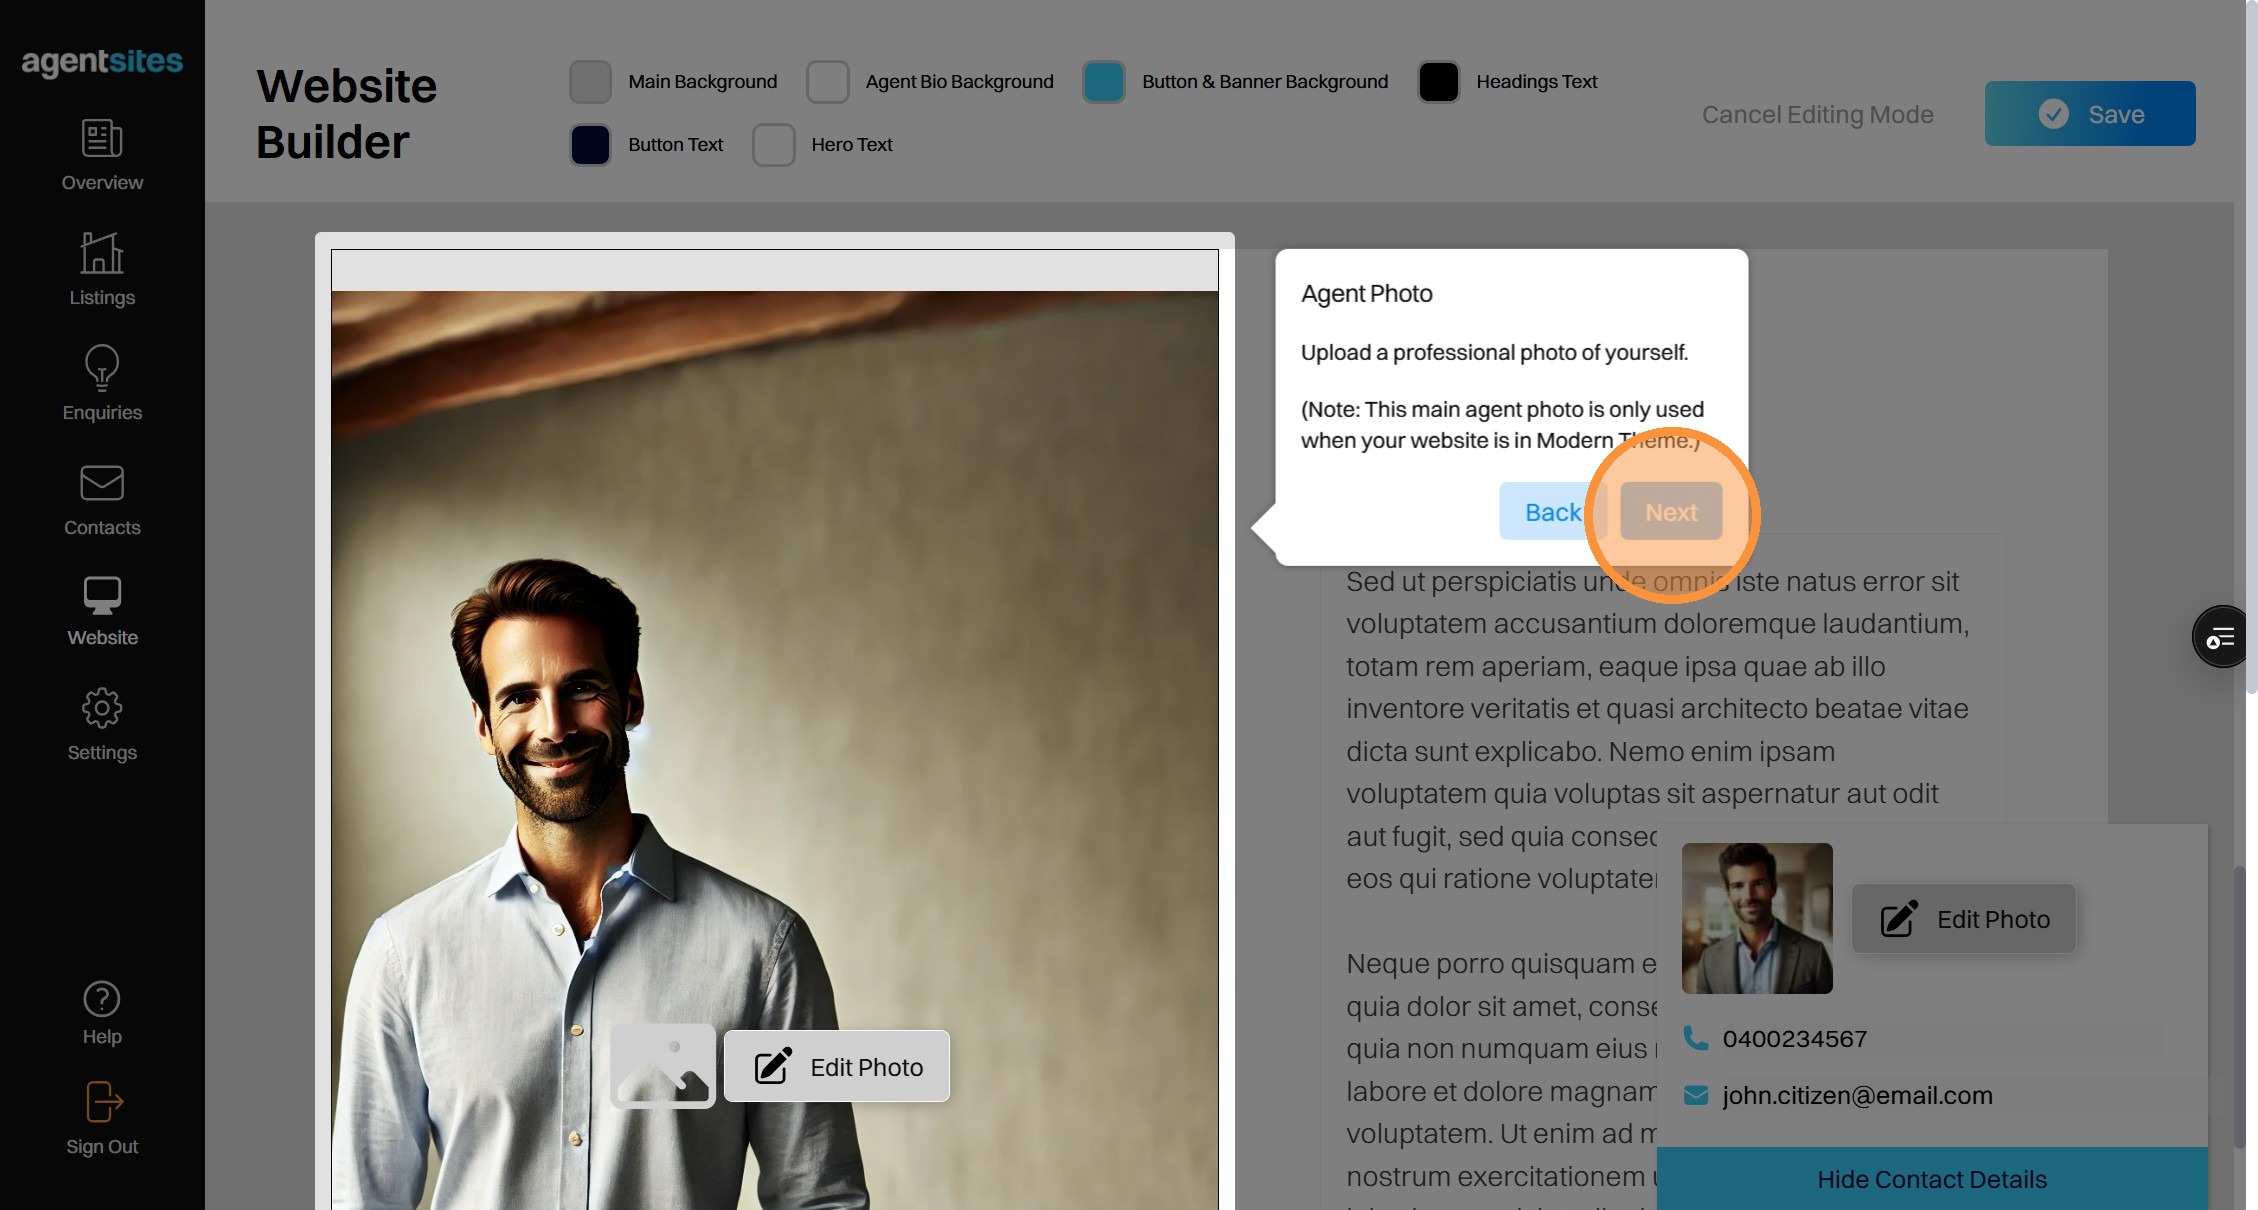The image size is (2258, 1210).
Task: Open the Agent Bio Background swatch
Action: point(828,82)
